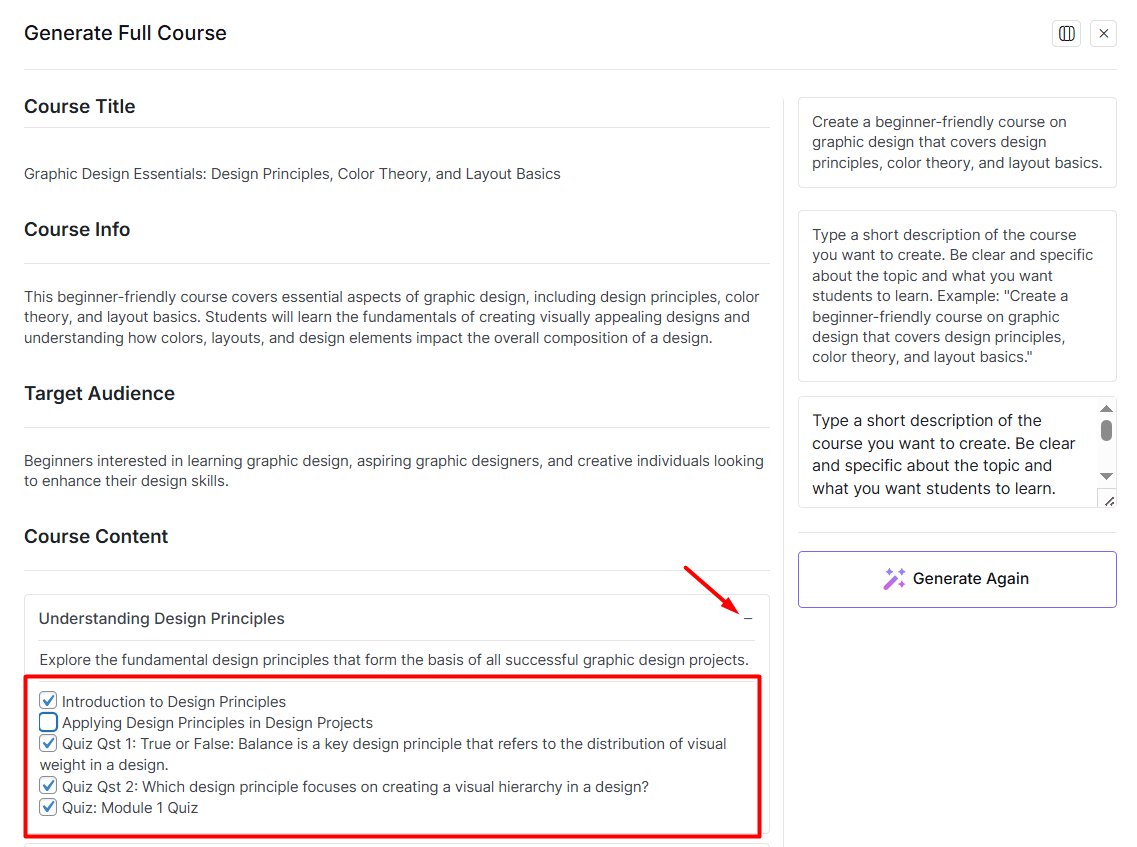Disable the Quiz Qst 2 question
This screenshot has width=1137, height=847.
47,785
